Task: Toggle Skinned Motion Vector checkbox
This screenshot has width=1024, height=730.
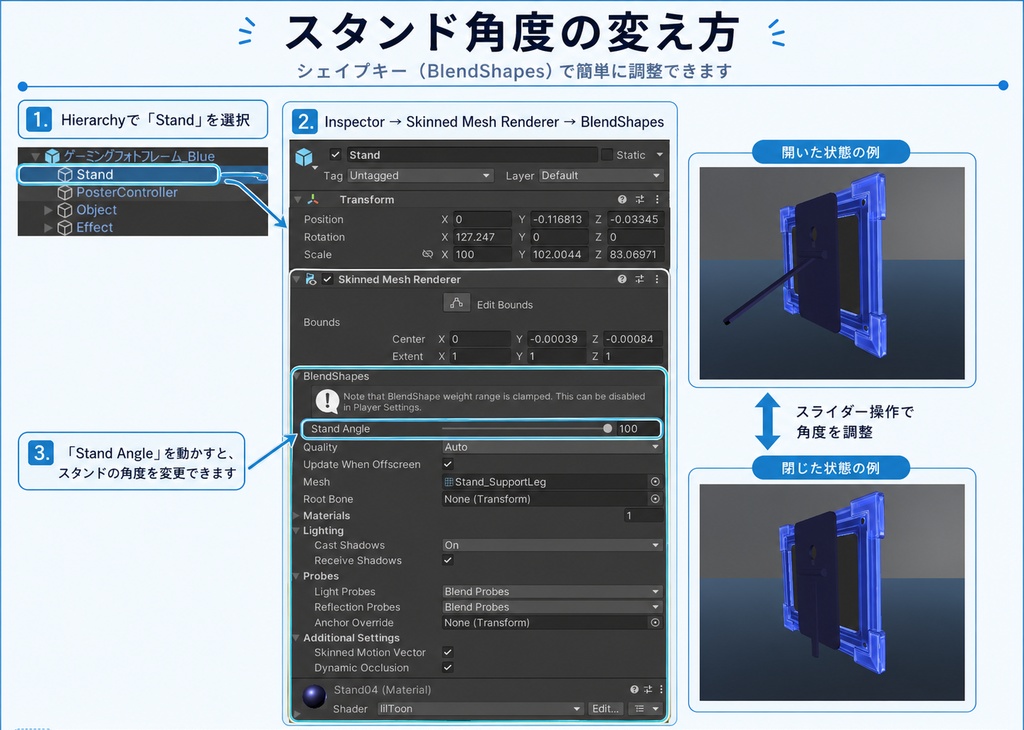Action: tap(448, 652)
